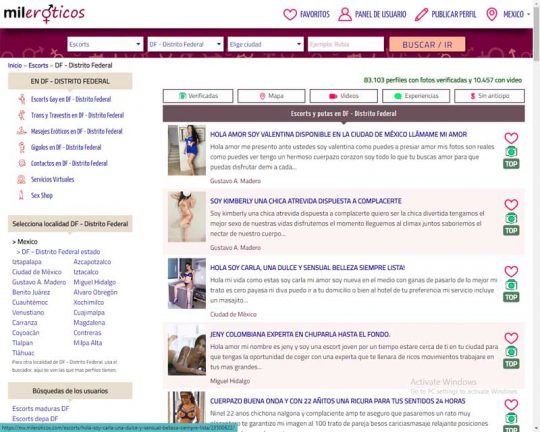Favorite the Jeny listing with heart icon

(511, 338)
